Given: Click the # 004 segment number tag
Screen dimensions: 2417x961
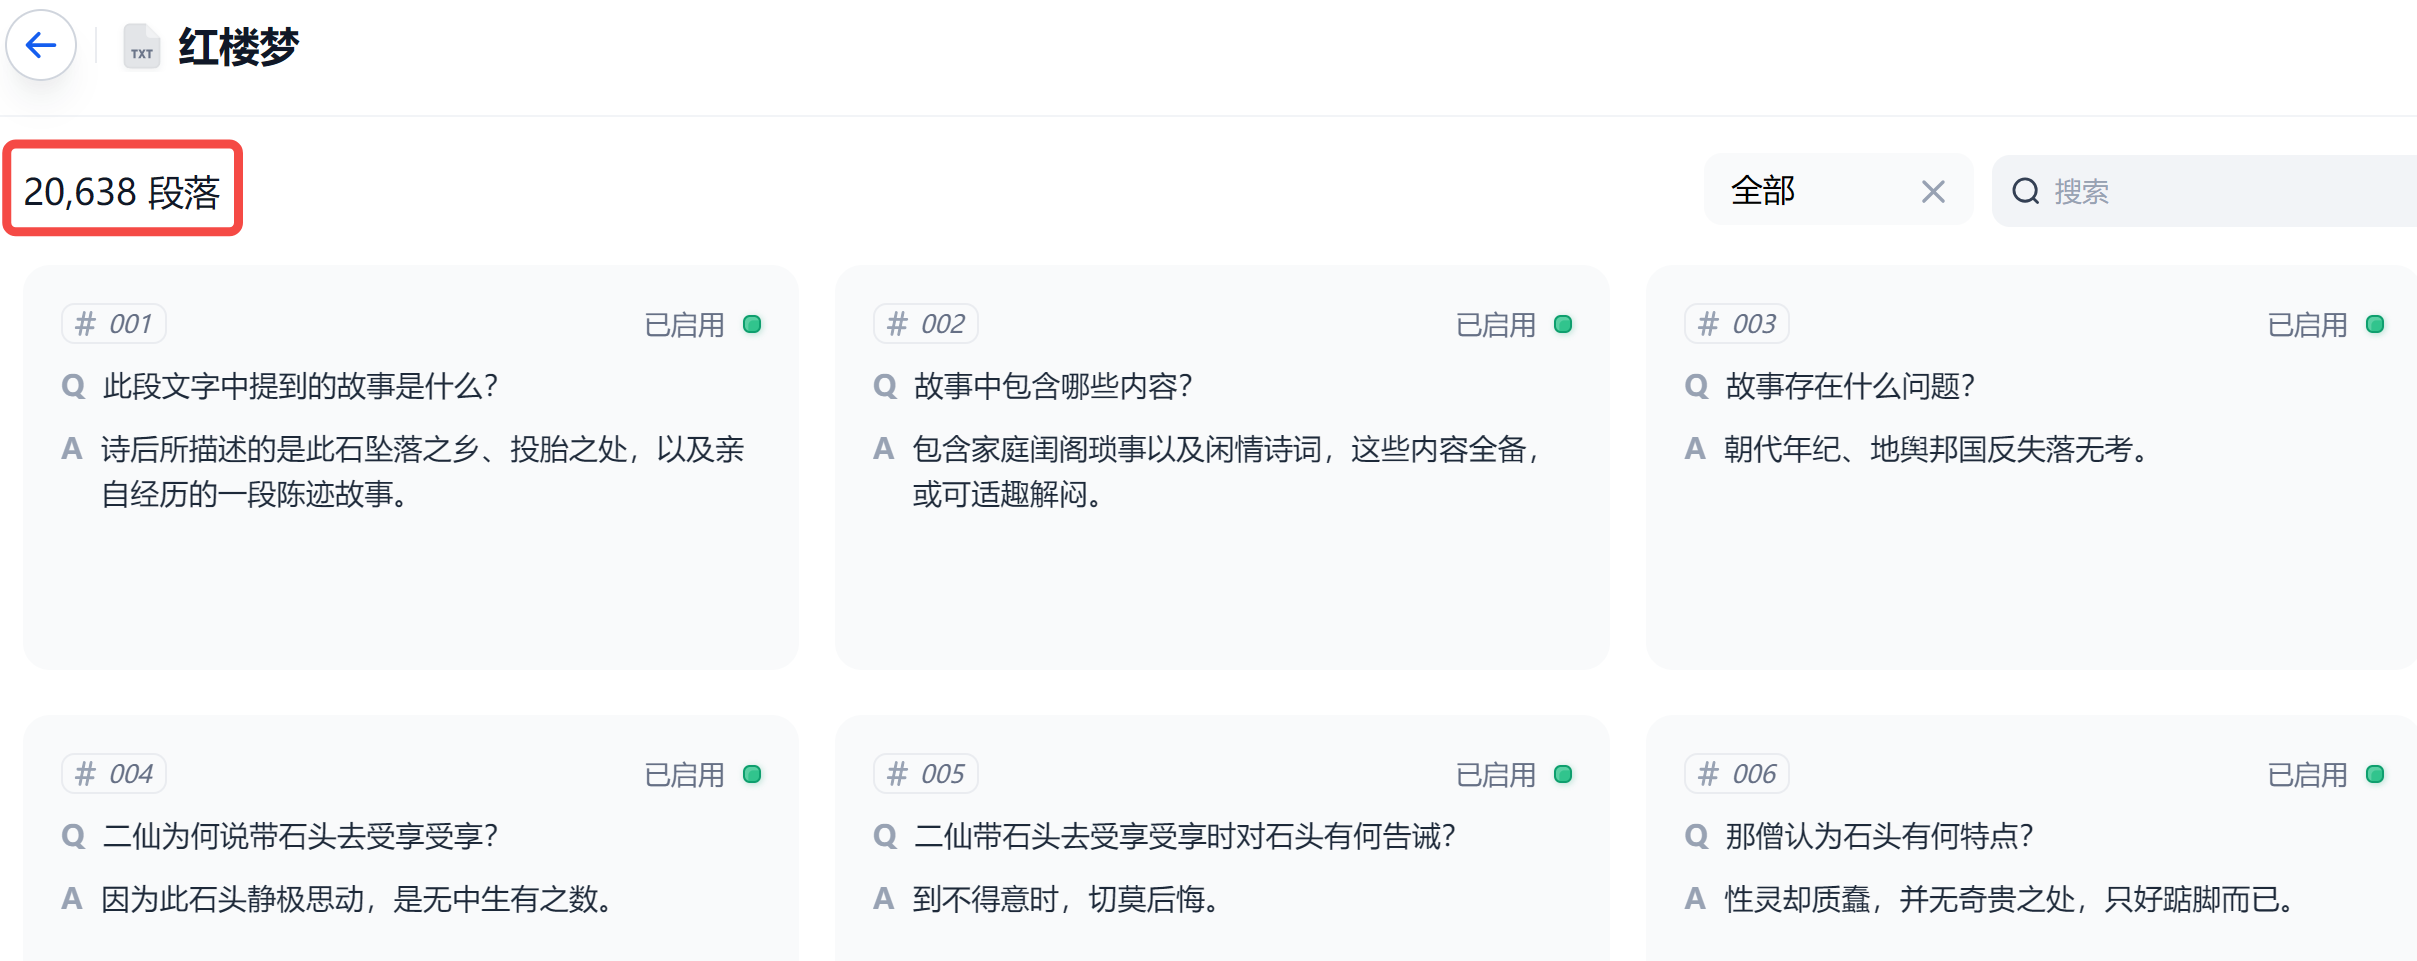Looking at the screenshot, I should coord(114,774).
